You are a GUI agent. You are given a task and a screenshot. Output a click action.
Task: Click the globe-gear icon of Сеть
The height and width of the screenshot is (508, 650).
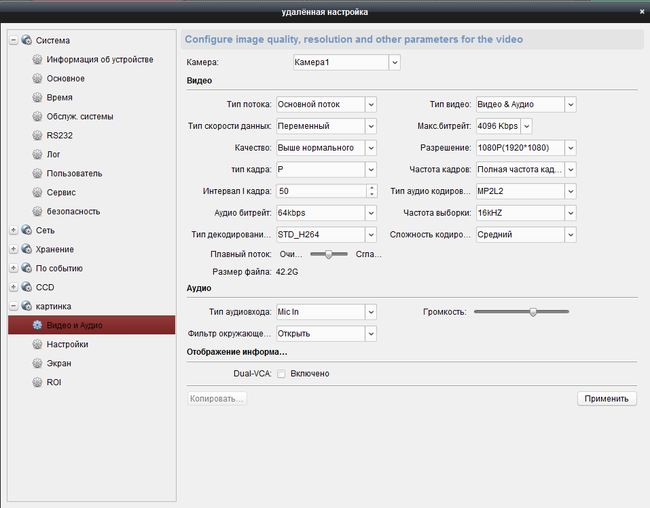coord(27,230)
